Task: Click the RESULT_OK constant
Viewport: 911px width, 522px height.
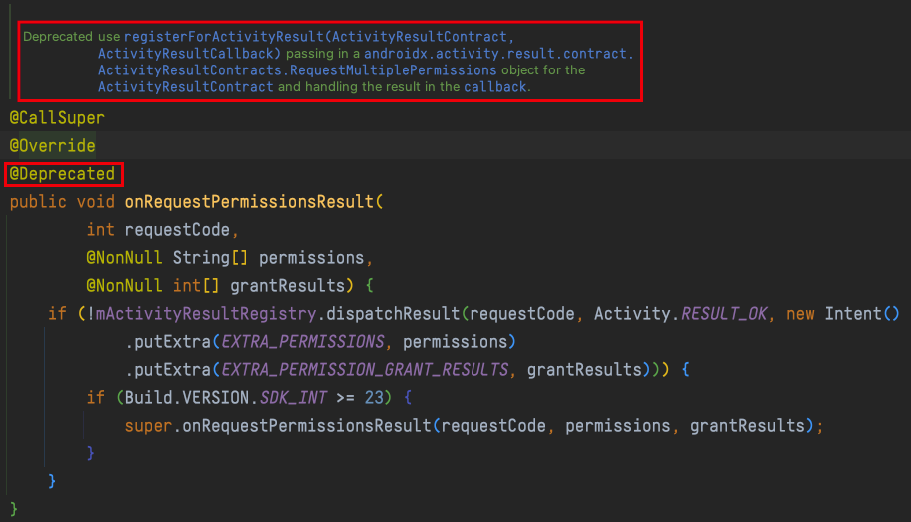Action: coord(724,314)
